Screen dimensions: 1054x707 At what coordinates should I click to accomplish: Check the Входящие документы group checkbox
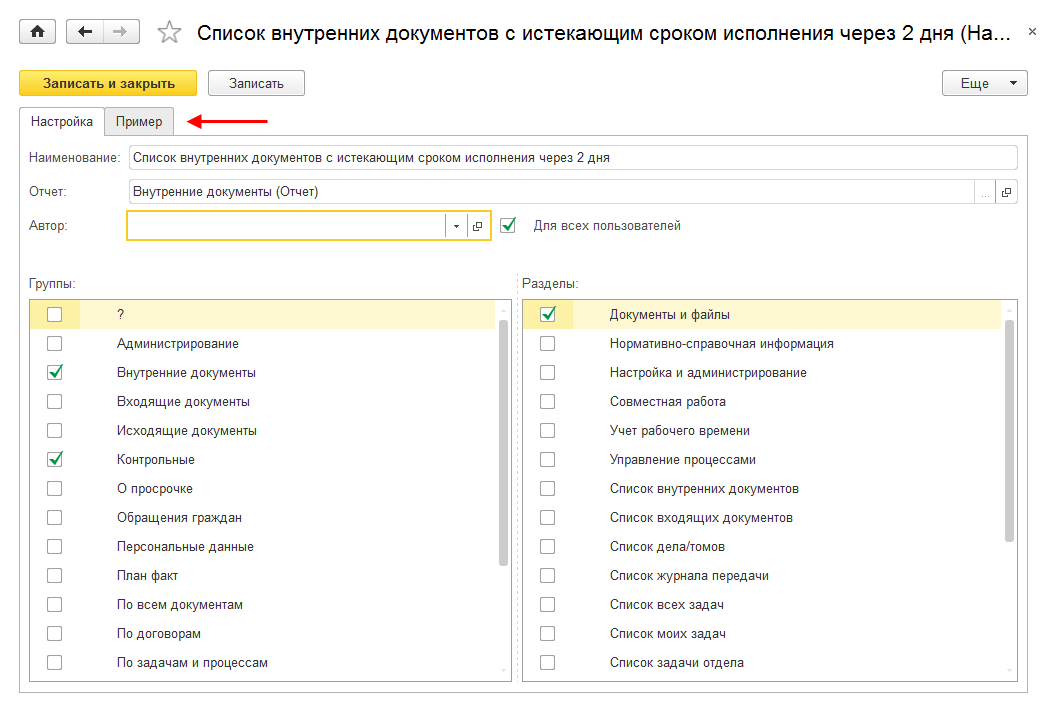55,402
